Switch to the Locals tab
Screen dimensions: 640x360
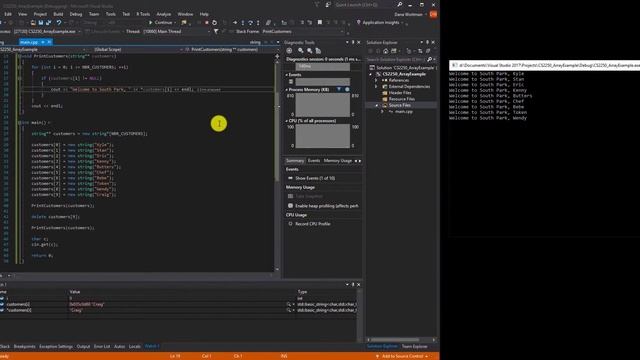(x=135, y=347)
